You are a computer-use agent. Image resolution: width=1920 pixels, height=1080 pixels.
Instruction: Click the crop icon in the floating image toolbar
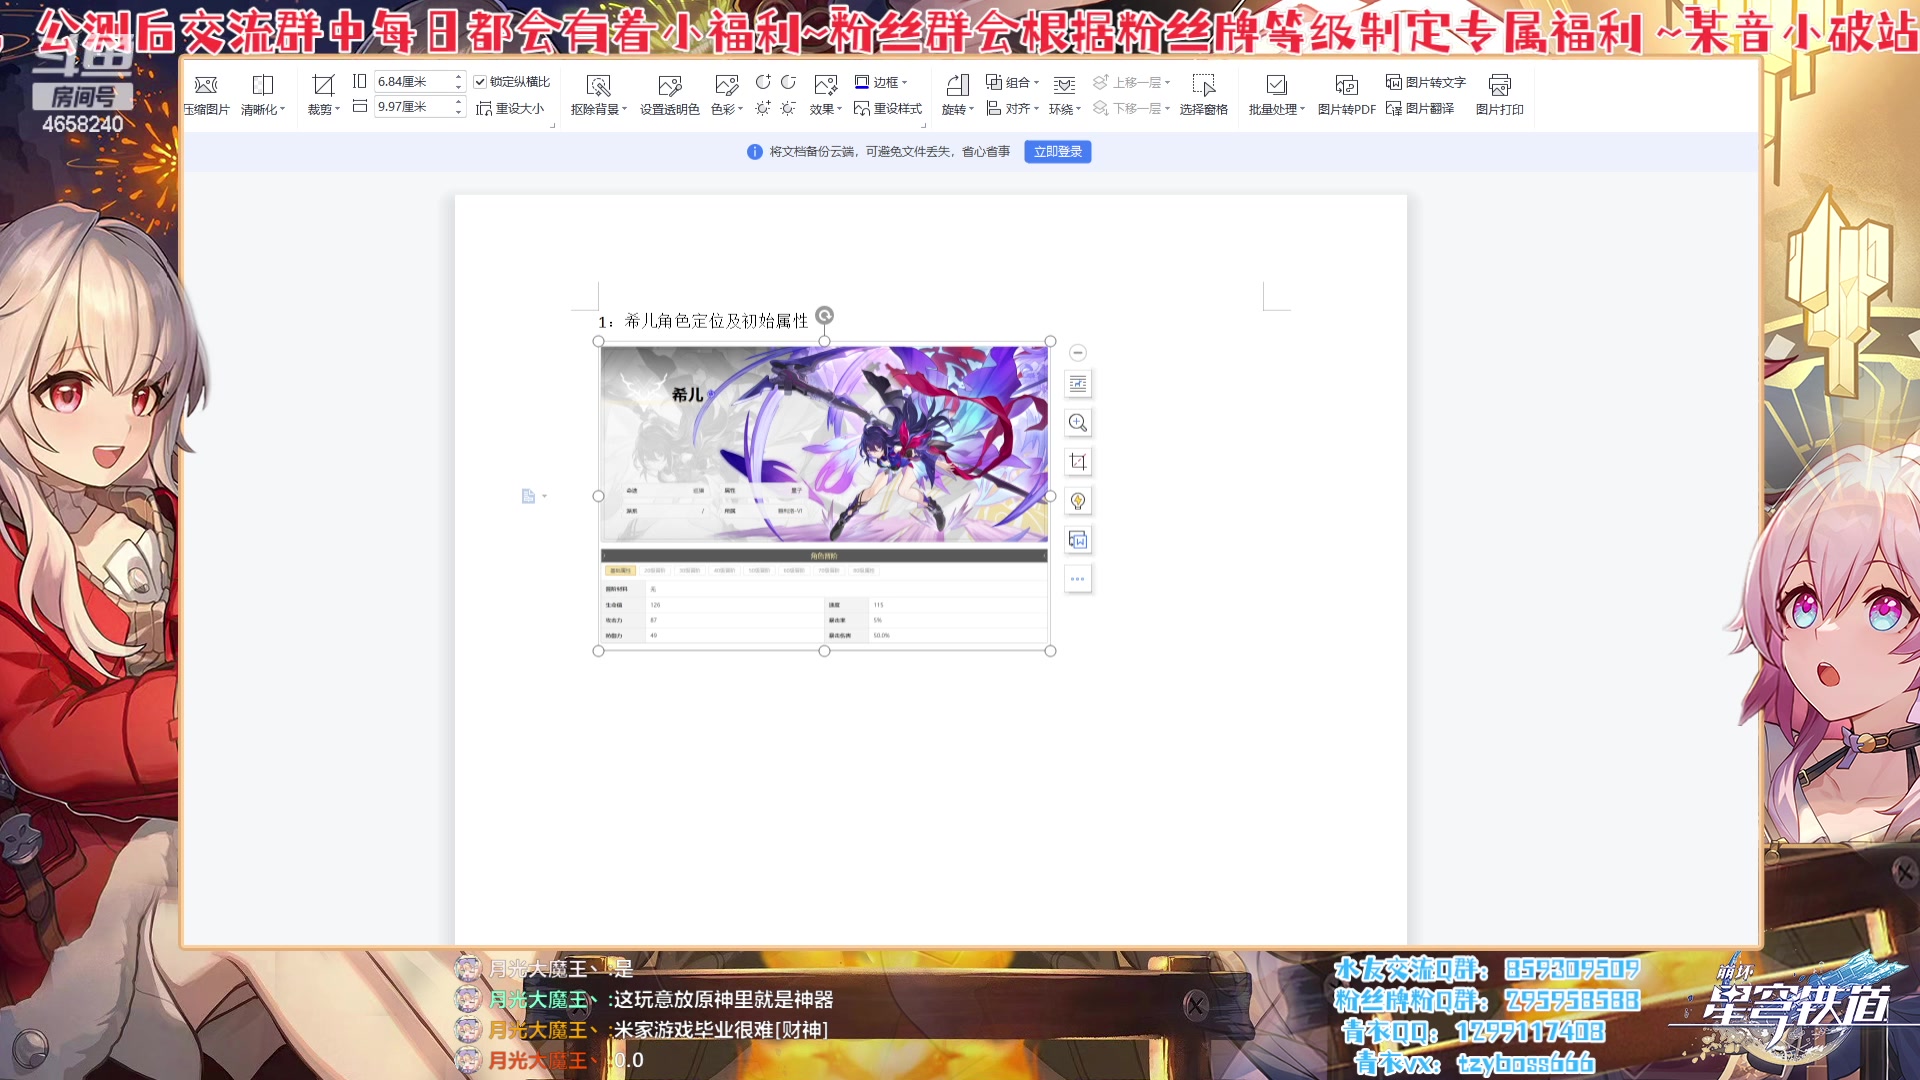[x=1077, y=462]
